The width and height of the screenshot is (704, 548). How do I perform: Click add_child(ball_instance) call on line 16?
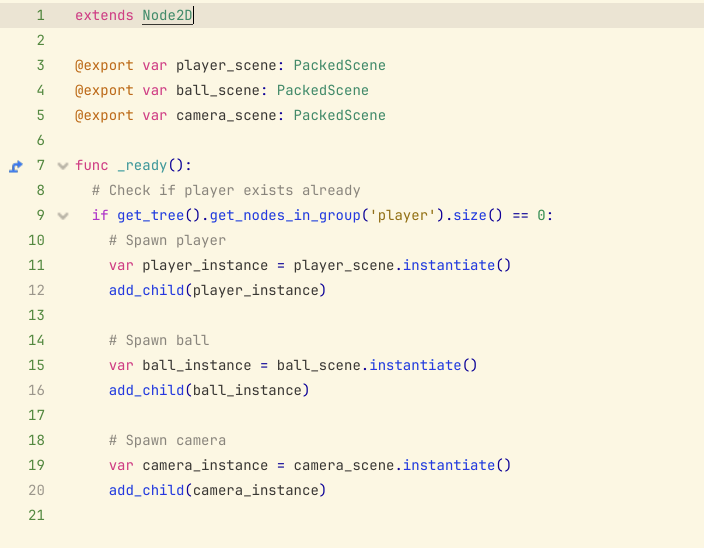209,390
